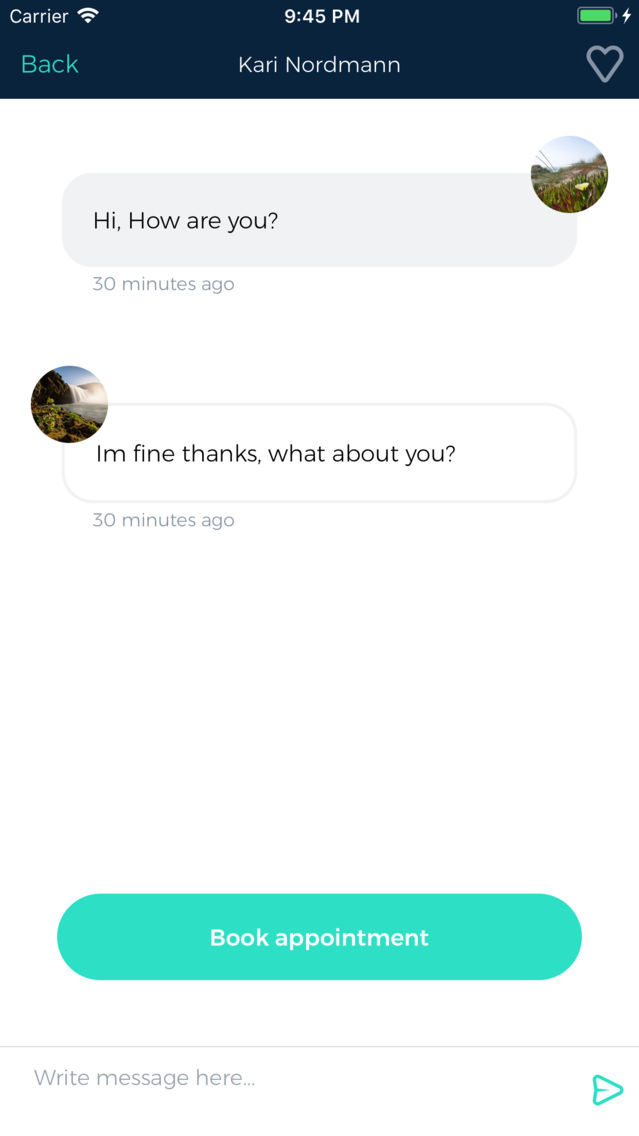This screenshot has width=639, height=1136.
Task: Select the Hi, How are you? bubble
Action: click(319, 220)
